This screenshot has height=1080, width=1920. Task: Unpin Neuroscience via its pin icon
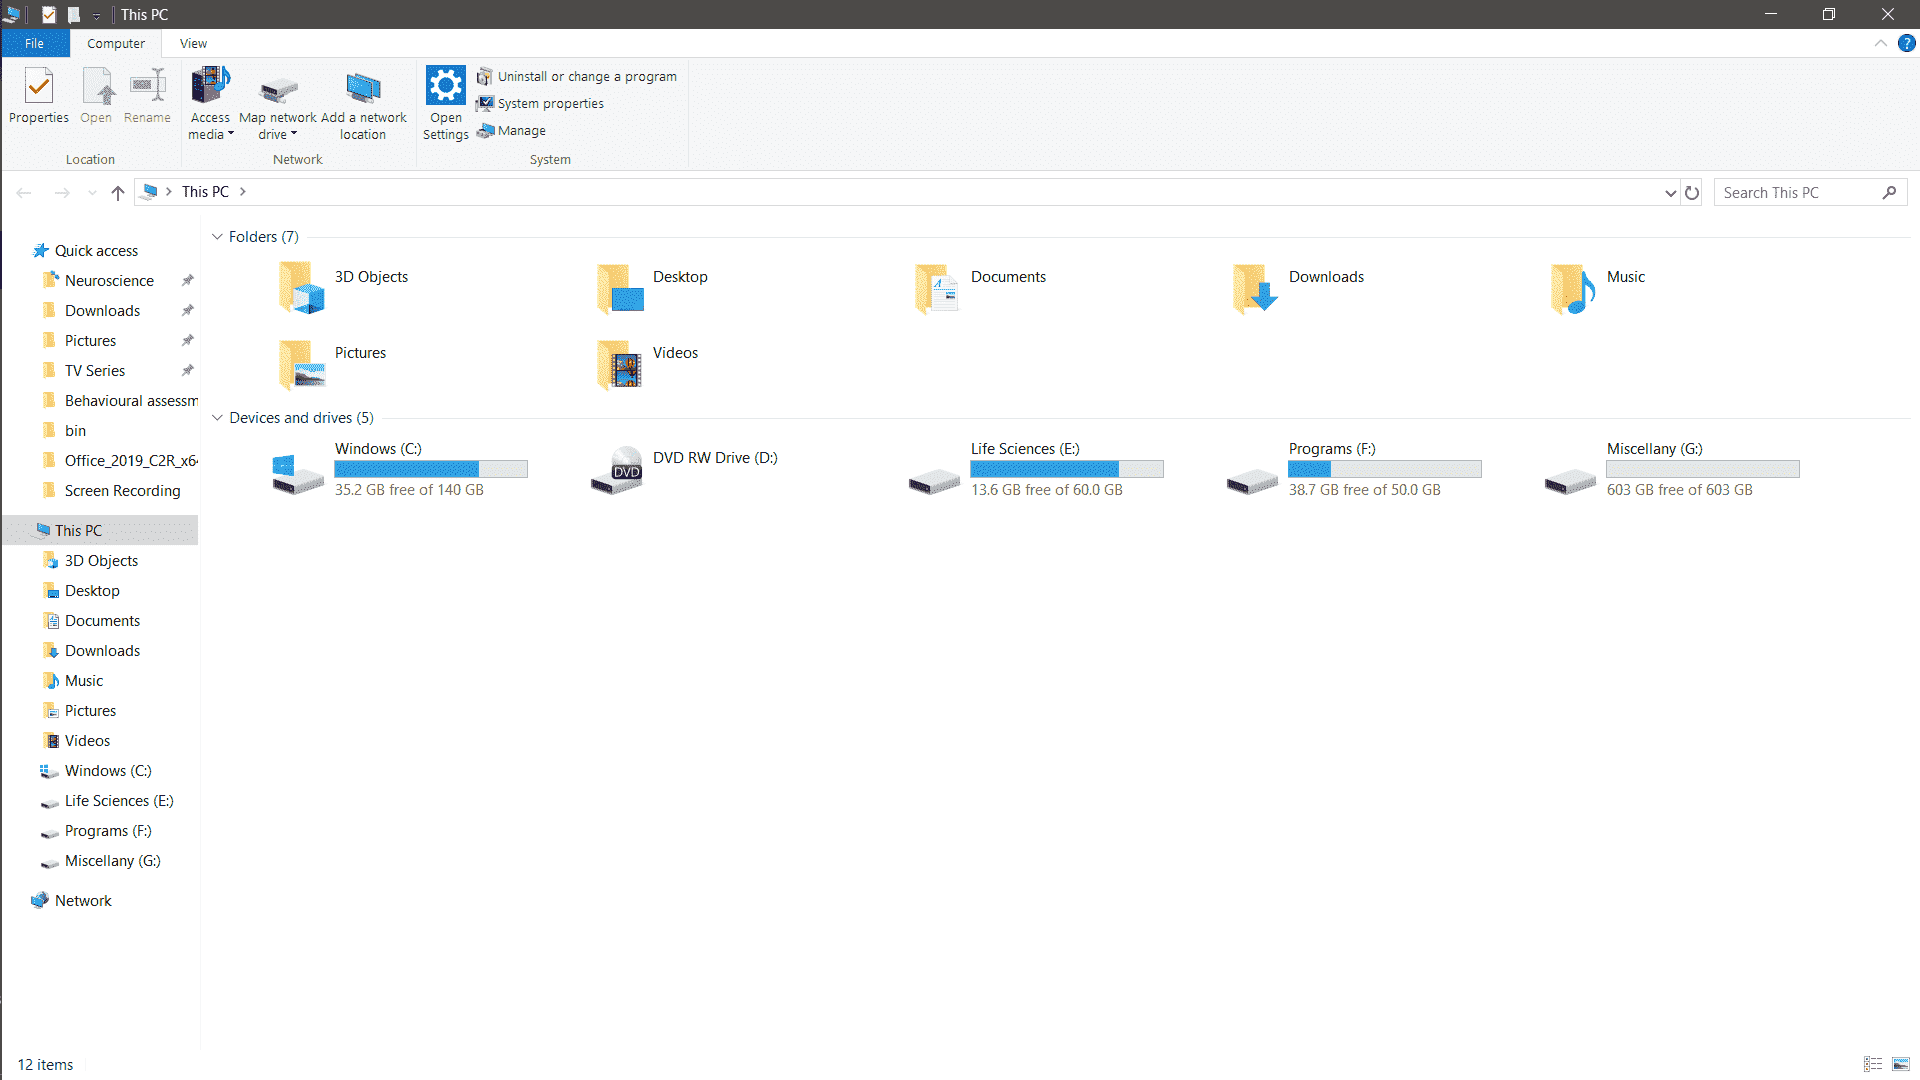(187, 281)
